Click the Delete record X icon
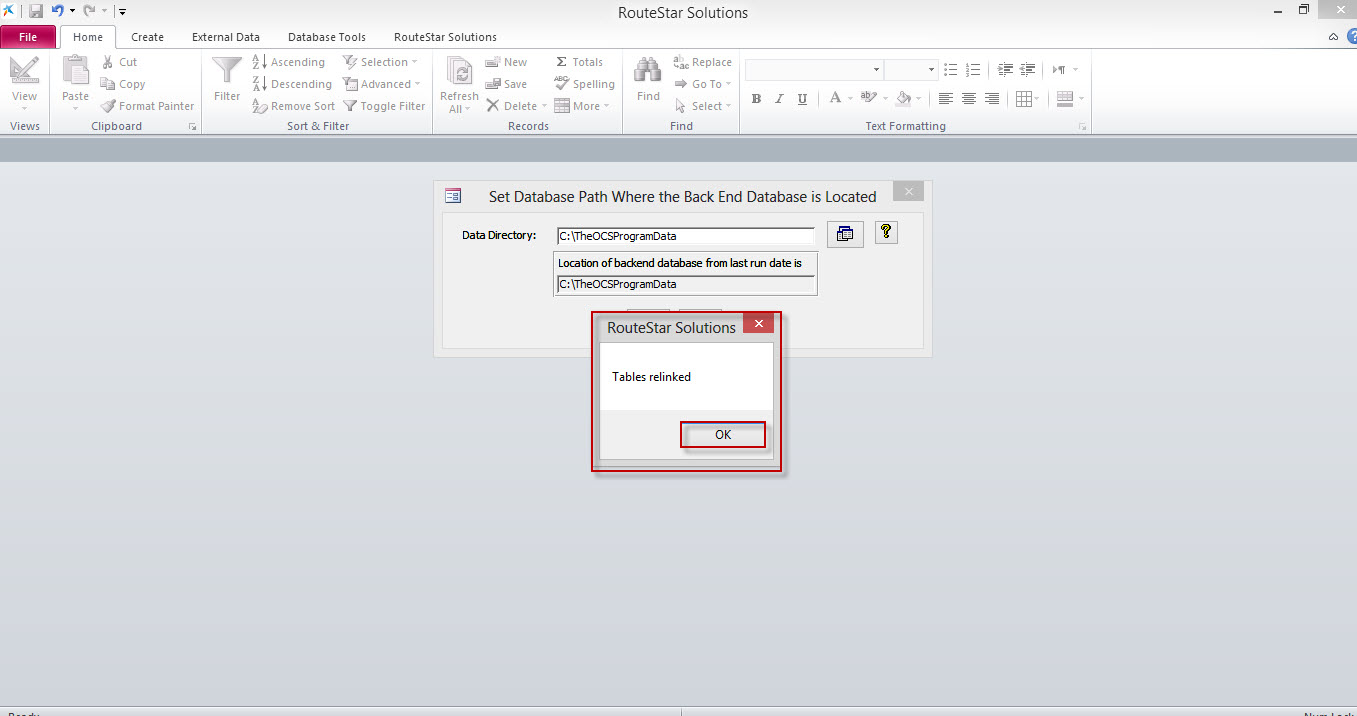 click(x=493, y=106)
